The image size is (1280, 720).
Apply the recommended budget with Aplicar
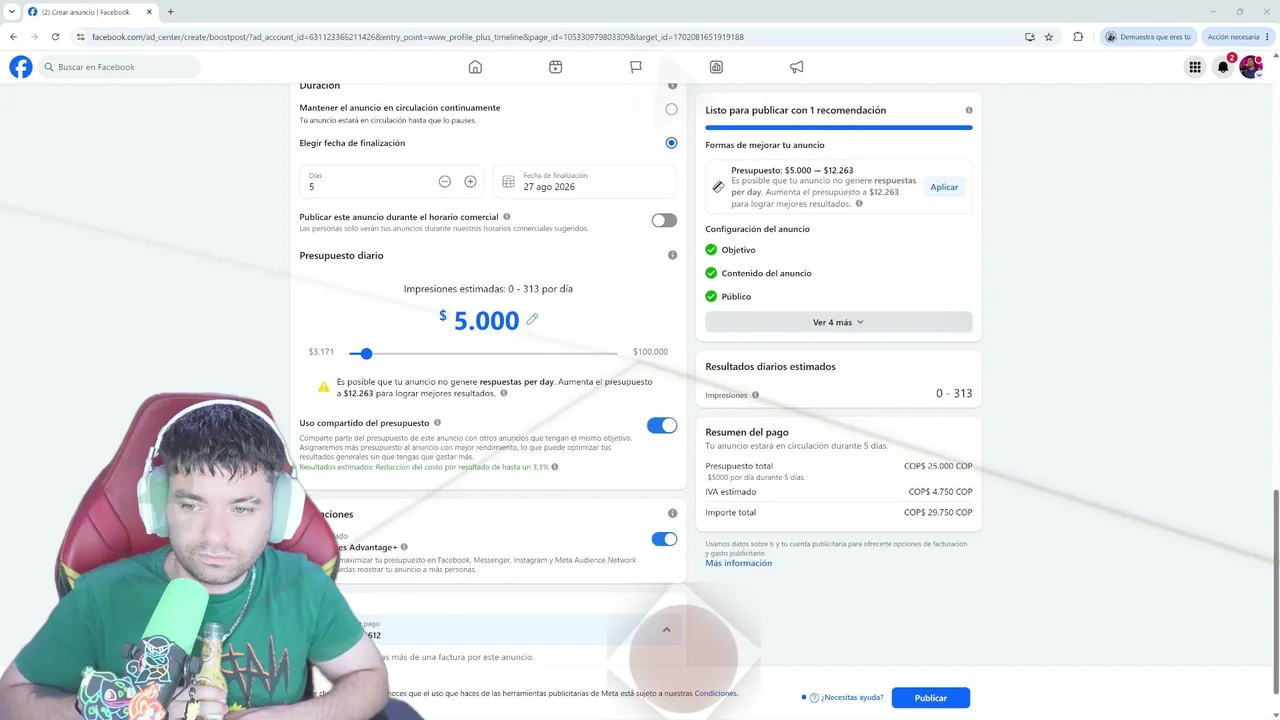click(x=944, y=187)
